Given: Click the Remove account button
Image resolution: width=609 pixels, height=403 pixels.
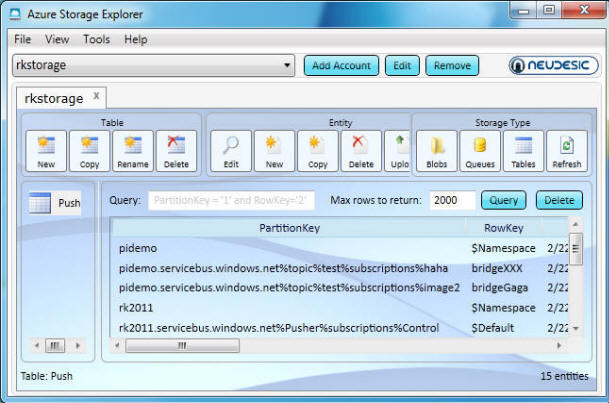Looking at the screenshot, I should click(452, 66).
